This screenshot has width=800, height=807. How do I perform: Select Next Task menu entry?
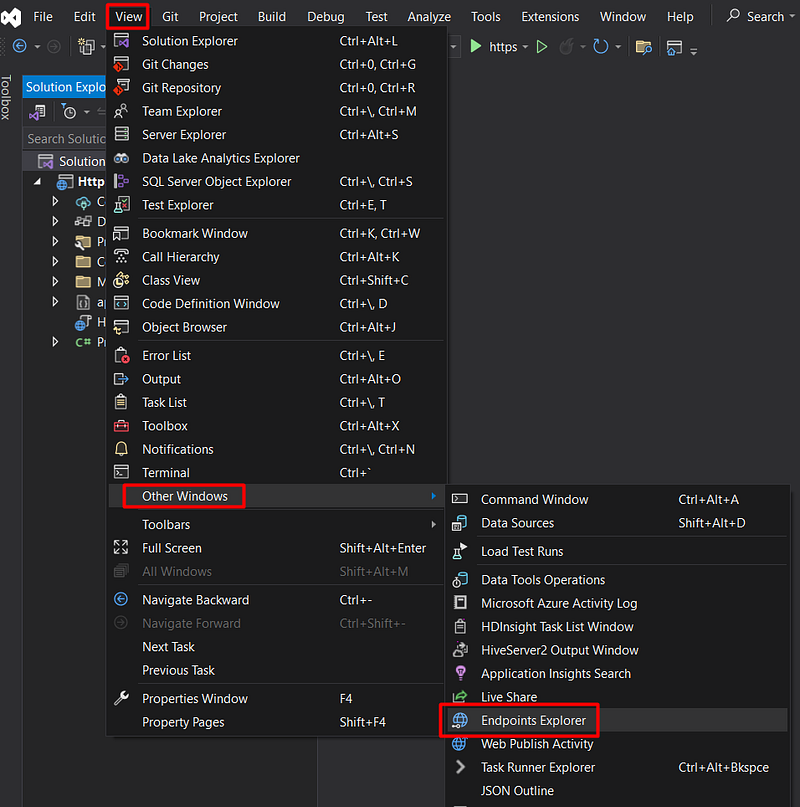click(276, 646)
